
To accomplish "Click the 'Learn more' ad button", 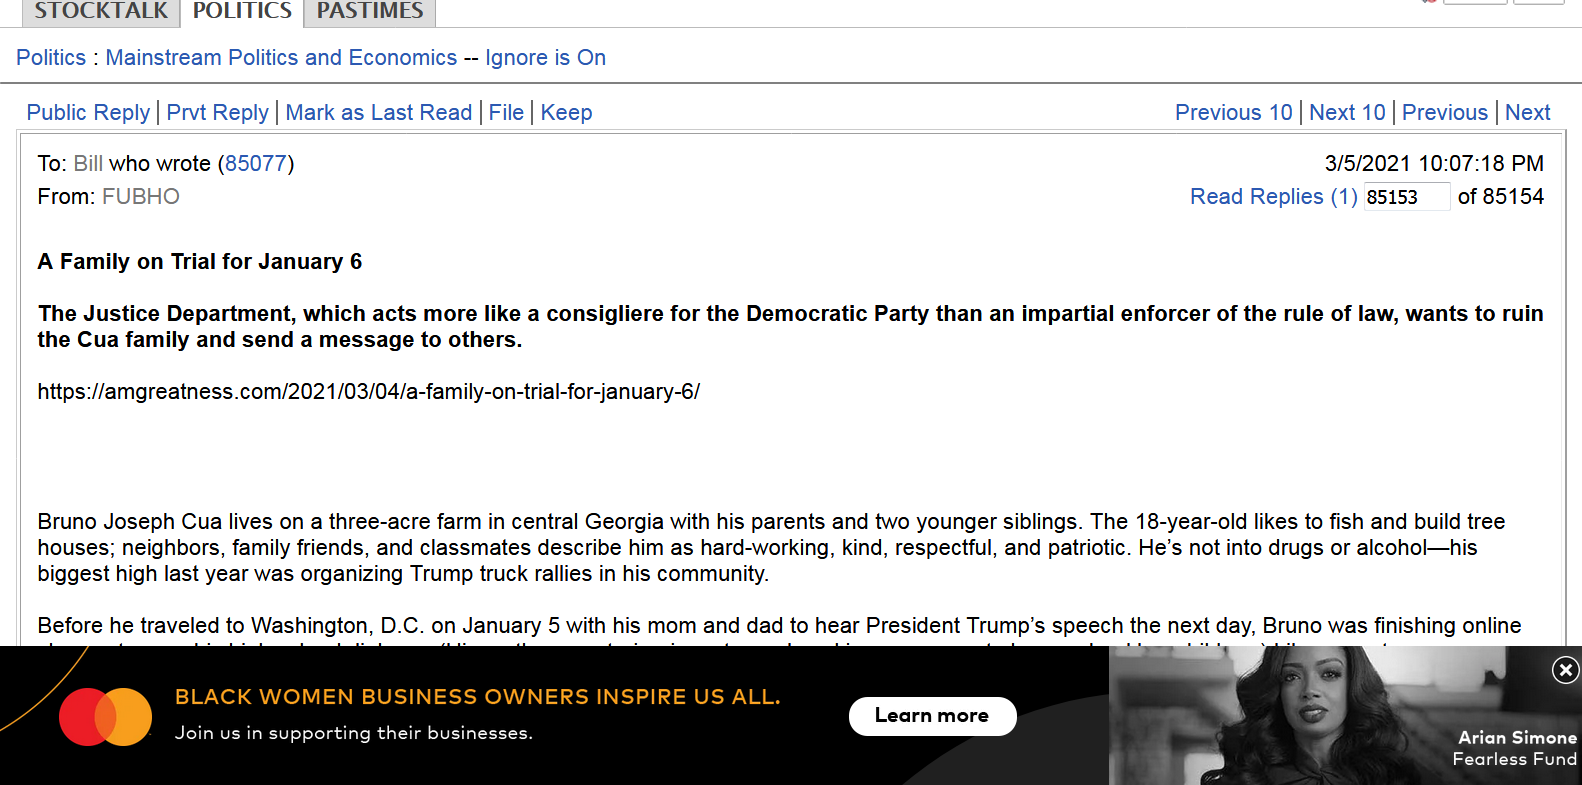I will (932, 716).
